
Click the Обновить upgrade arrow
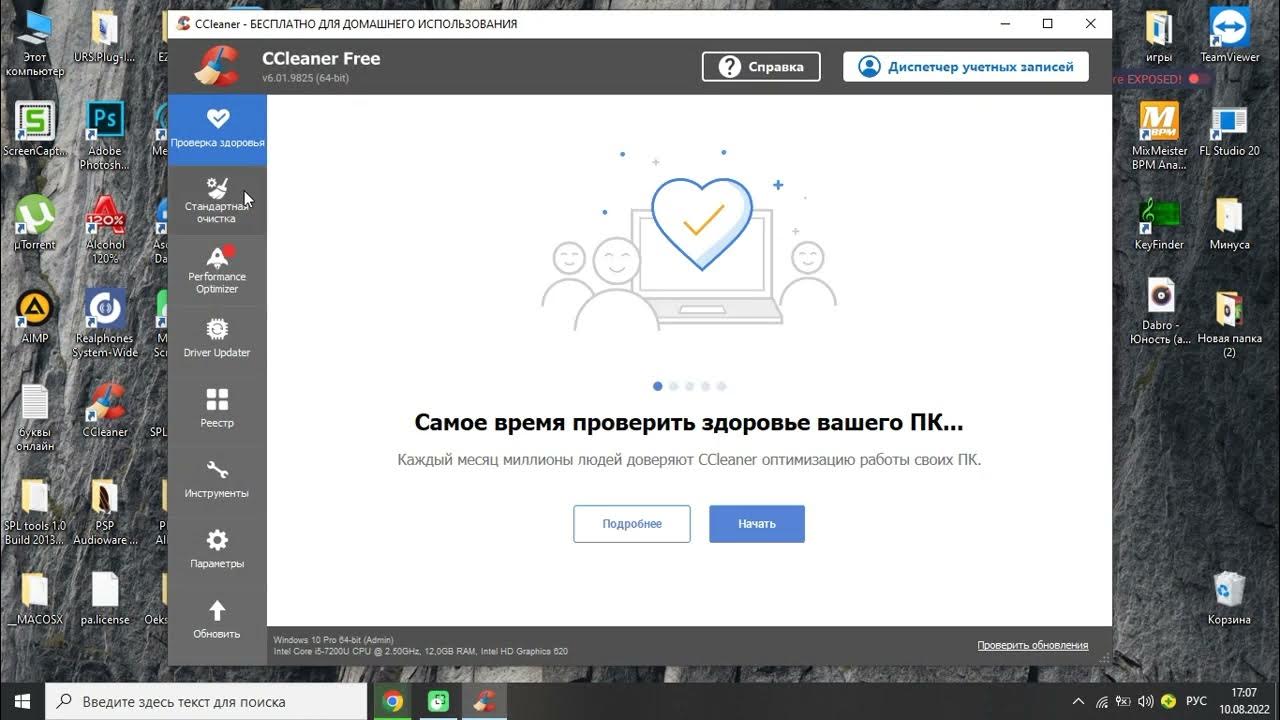(217, 620)
